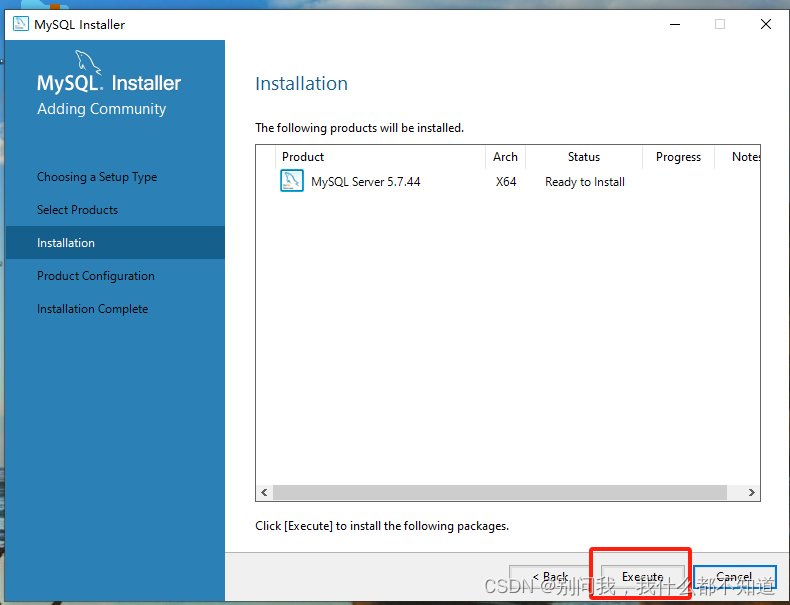Click the Status column header
The height and width of the screenshot is (605, 790).
(583, 157)
